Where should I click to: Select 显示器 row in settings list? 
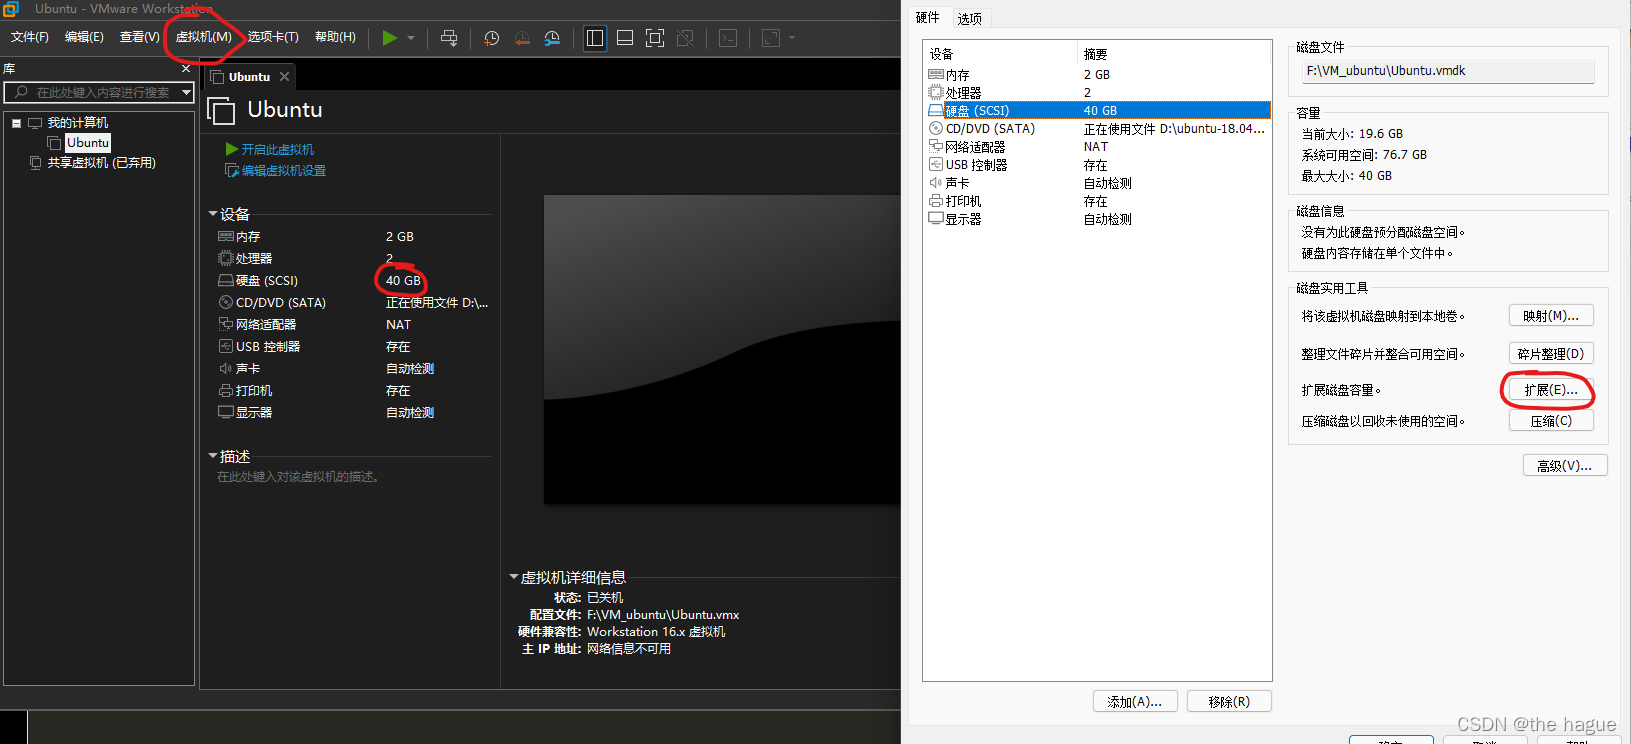coord(1098,219)
